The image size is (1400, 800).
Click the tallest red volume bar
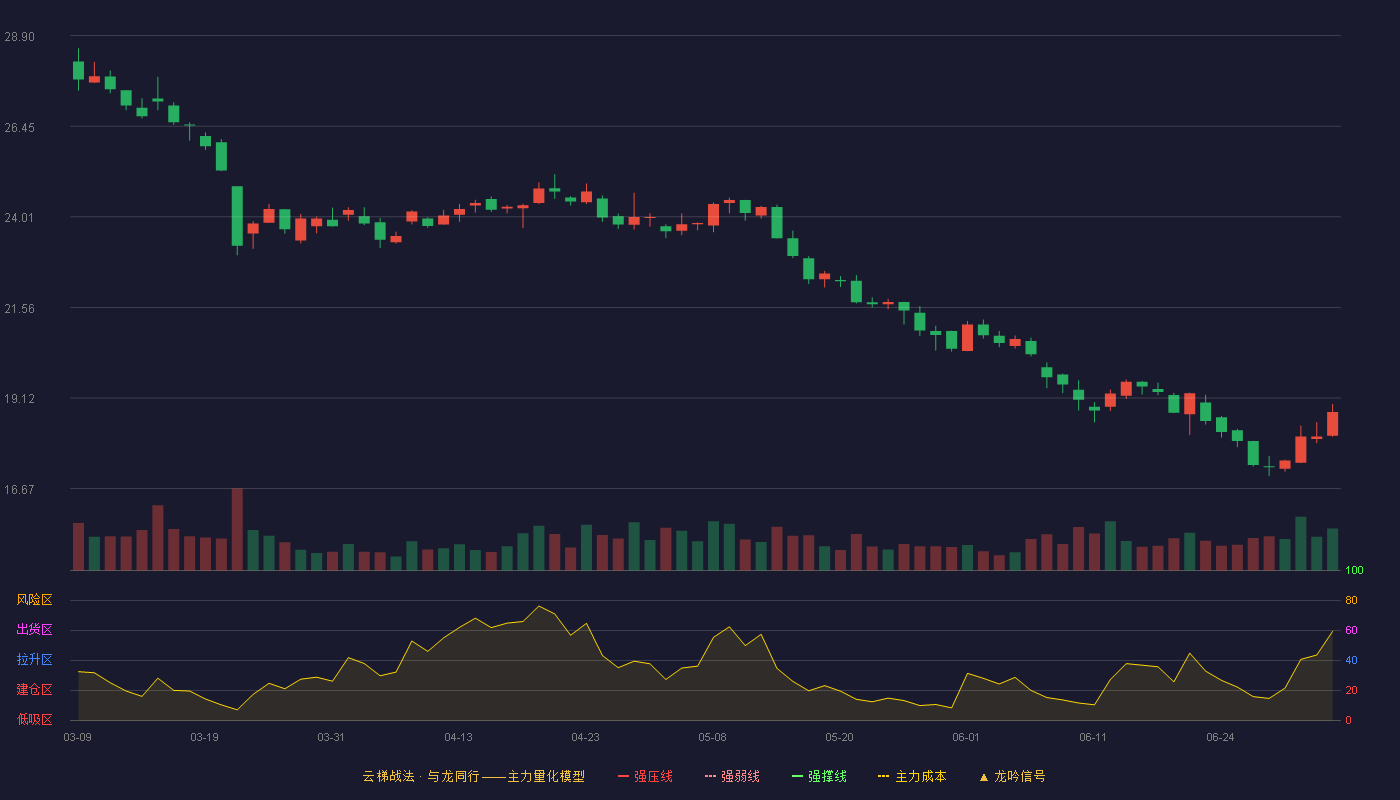coord(237,529)
